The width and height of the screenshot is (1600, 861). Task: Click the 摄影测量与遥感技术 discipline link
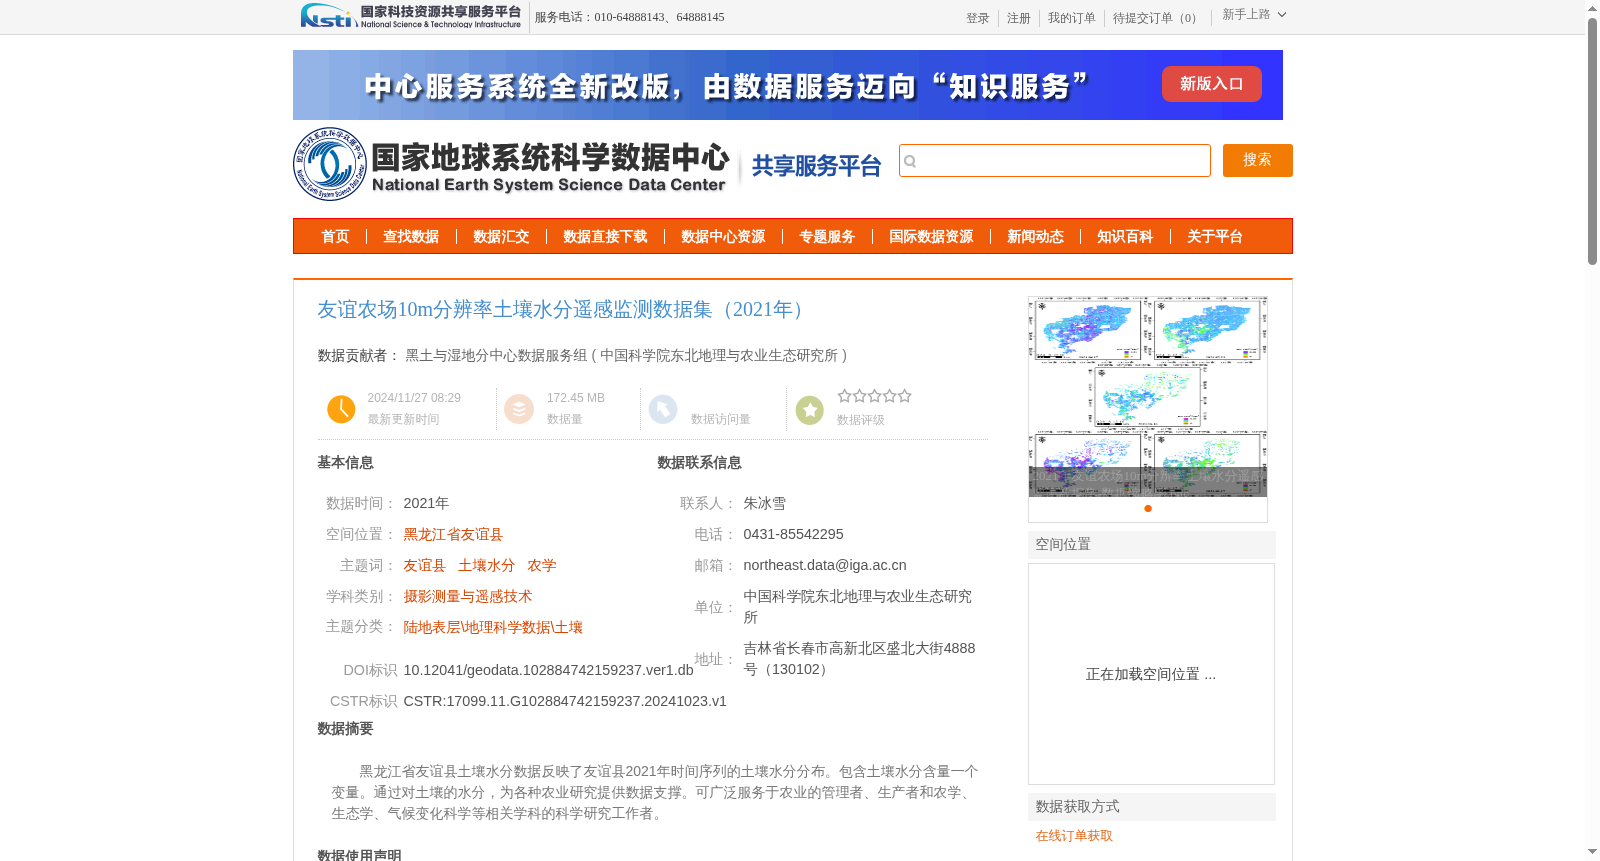click(x=467, y=597)
